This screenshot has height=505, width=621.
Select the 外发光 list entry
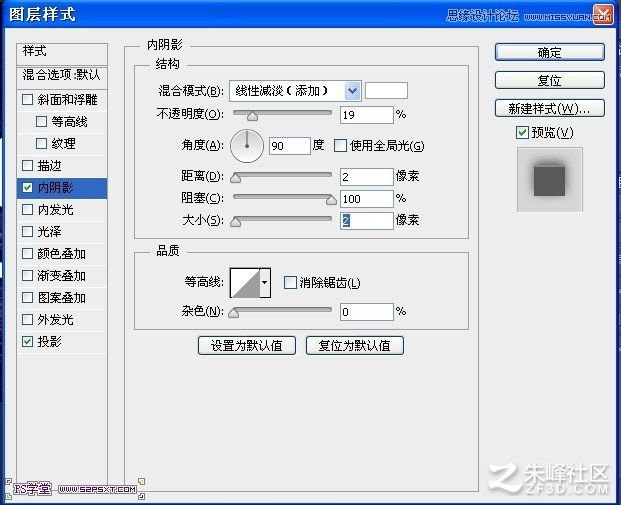62,319
